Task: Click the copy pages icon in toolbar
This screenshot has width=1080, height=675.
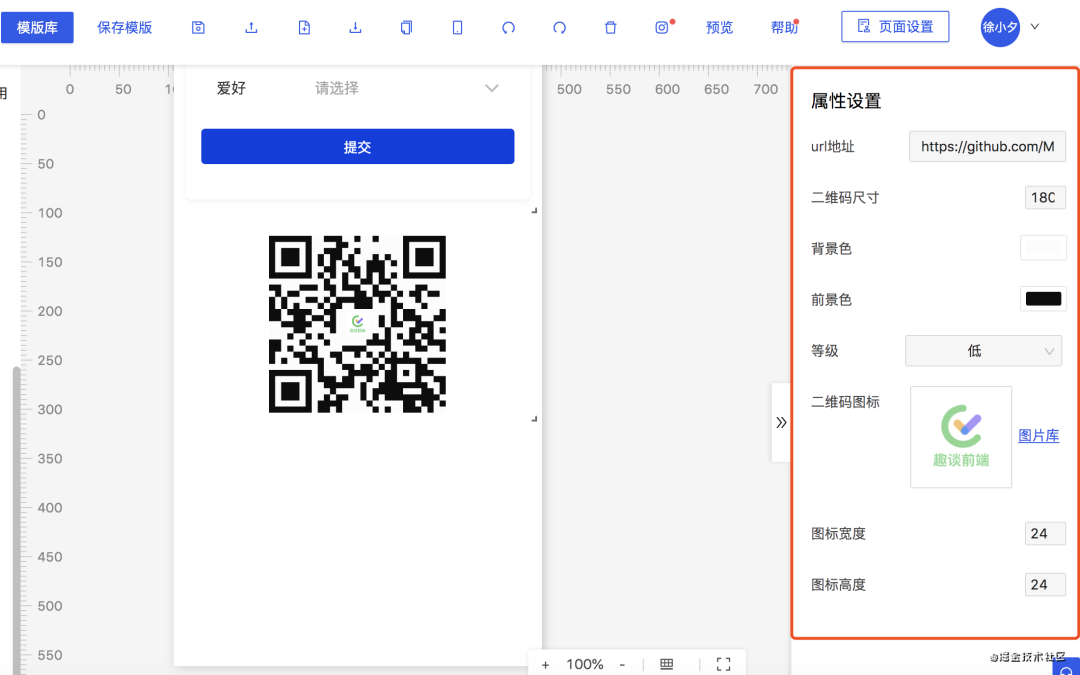Action: click(406, 28)
